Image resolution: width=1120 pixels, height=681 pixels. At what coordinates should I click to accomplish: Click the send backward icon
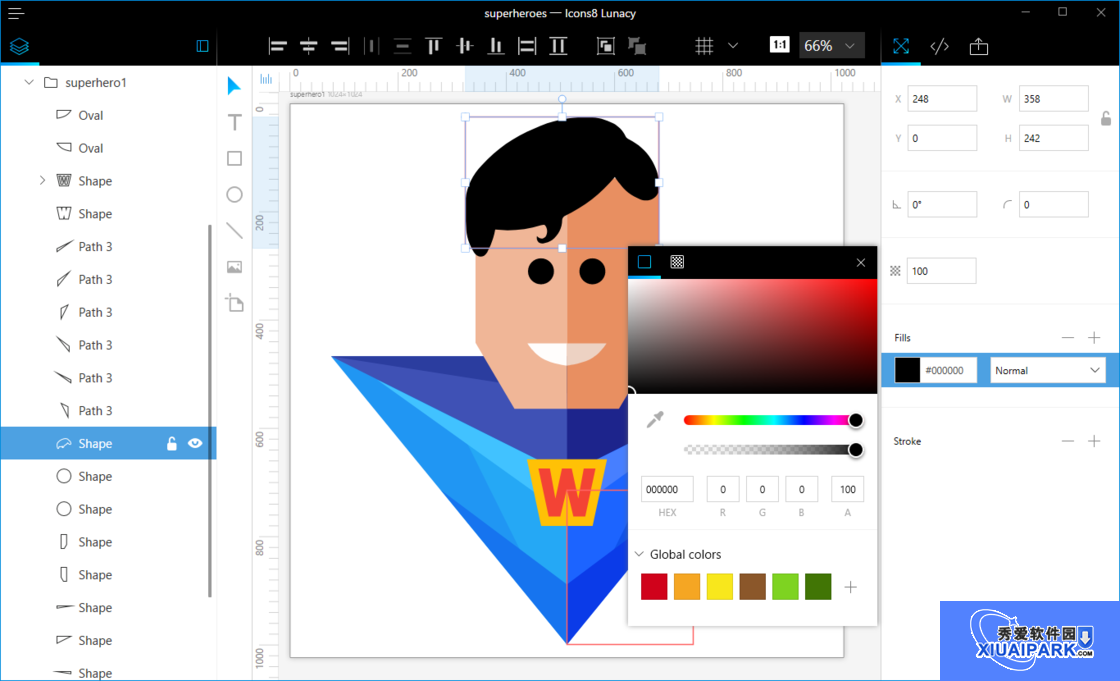tap(636, 46)
